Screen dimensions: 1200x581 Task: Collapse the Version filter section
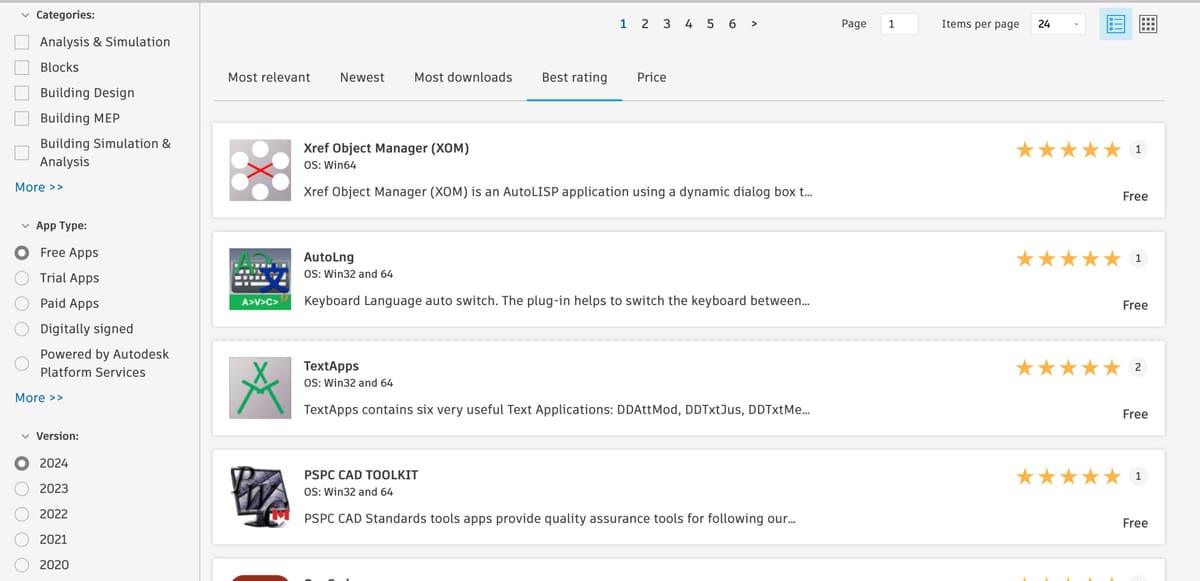[25, 436]
